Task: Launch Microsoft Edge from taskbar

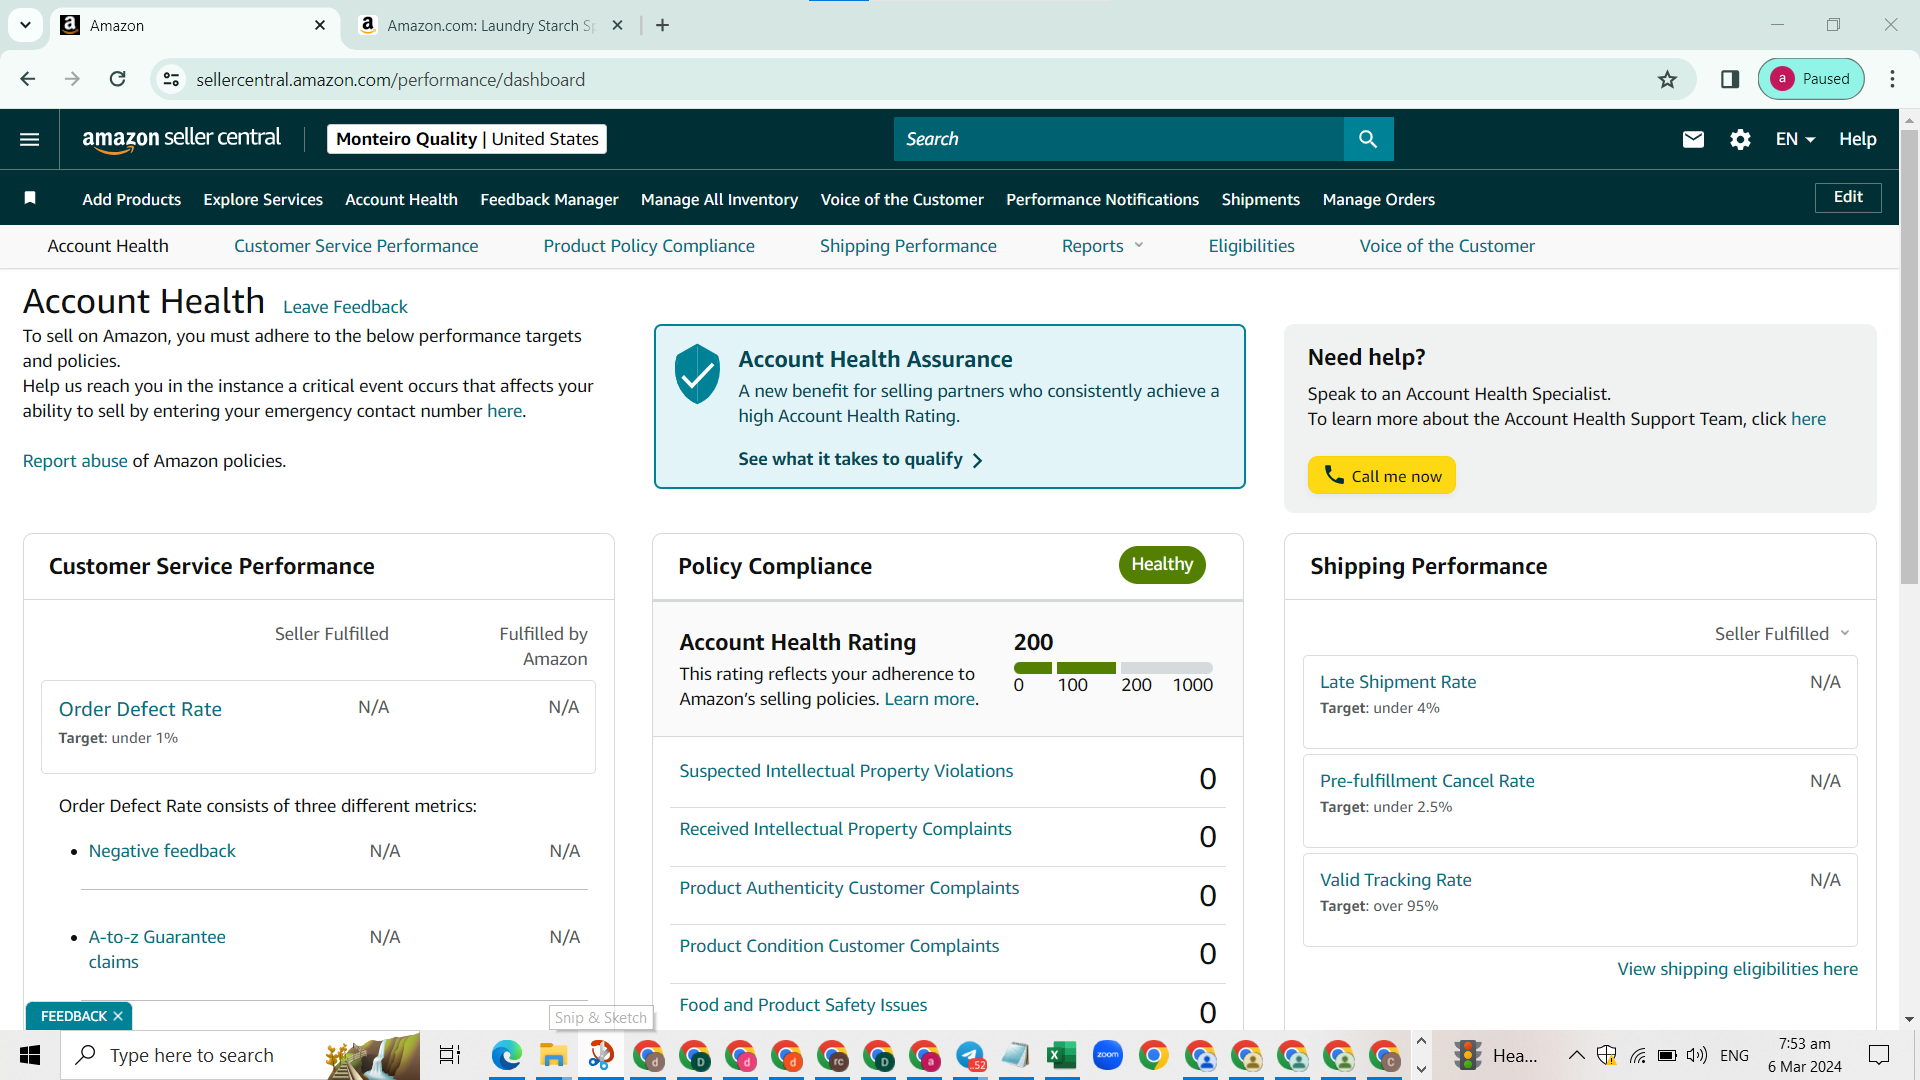Action: point(507,1055)
